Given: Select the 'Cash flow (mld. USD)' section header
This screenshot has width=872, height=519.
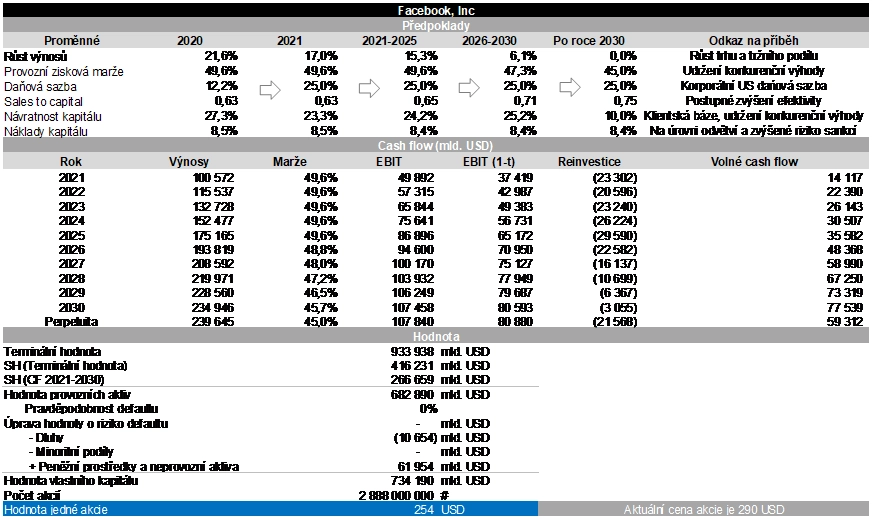Looking at the screenshot, I should (435, 146).
